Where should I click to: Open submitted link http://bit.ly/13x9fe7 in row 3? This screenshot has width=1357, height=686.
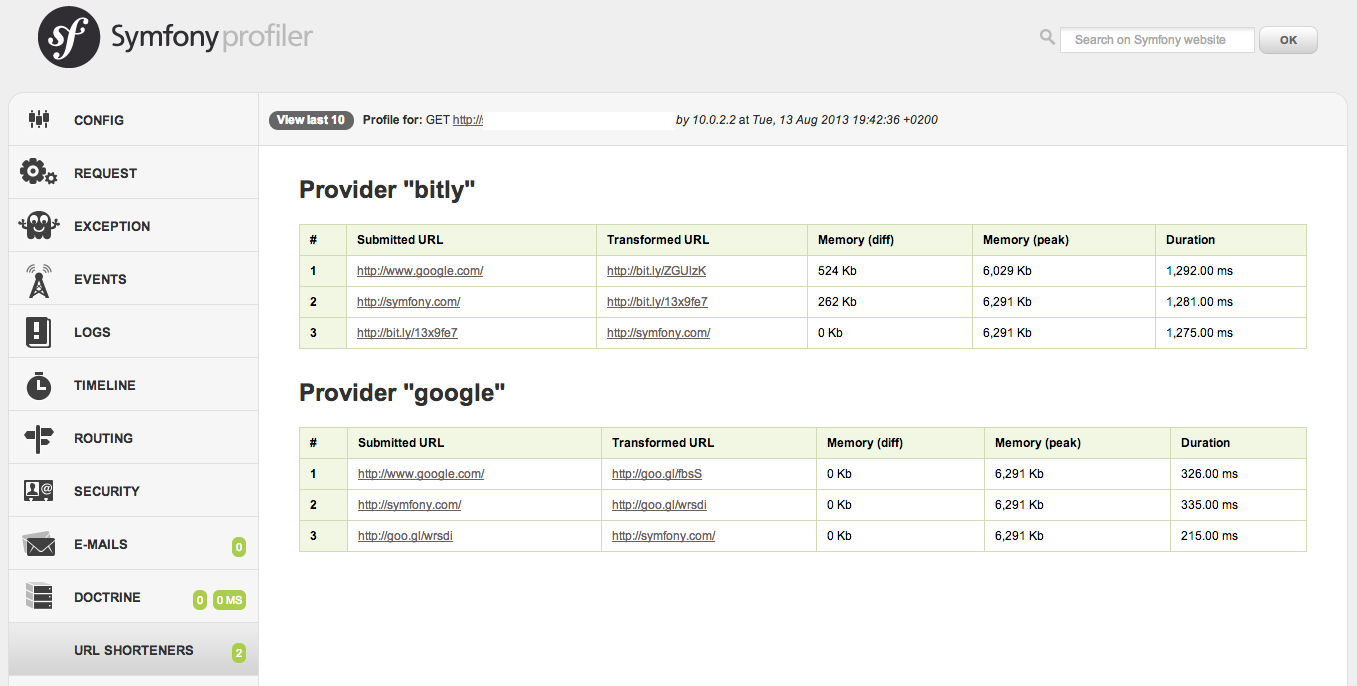(x=407, y=333)
